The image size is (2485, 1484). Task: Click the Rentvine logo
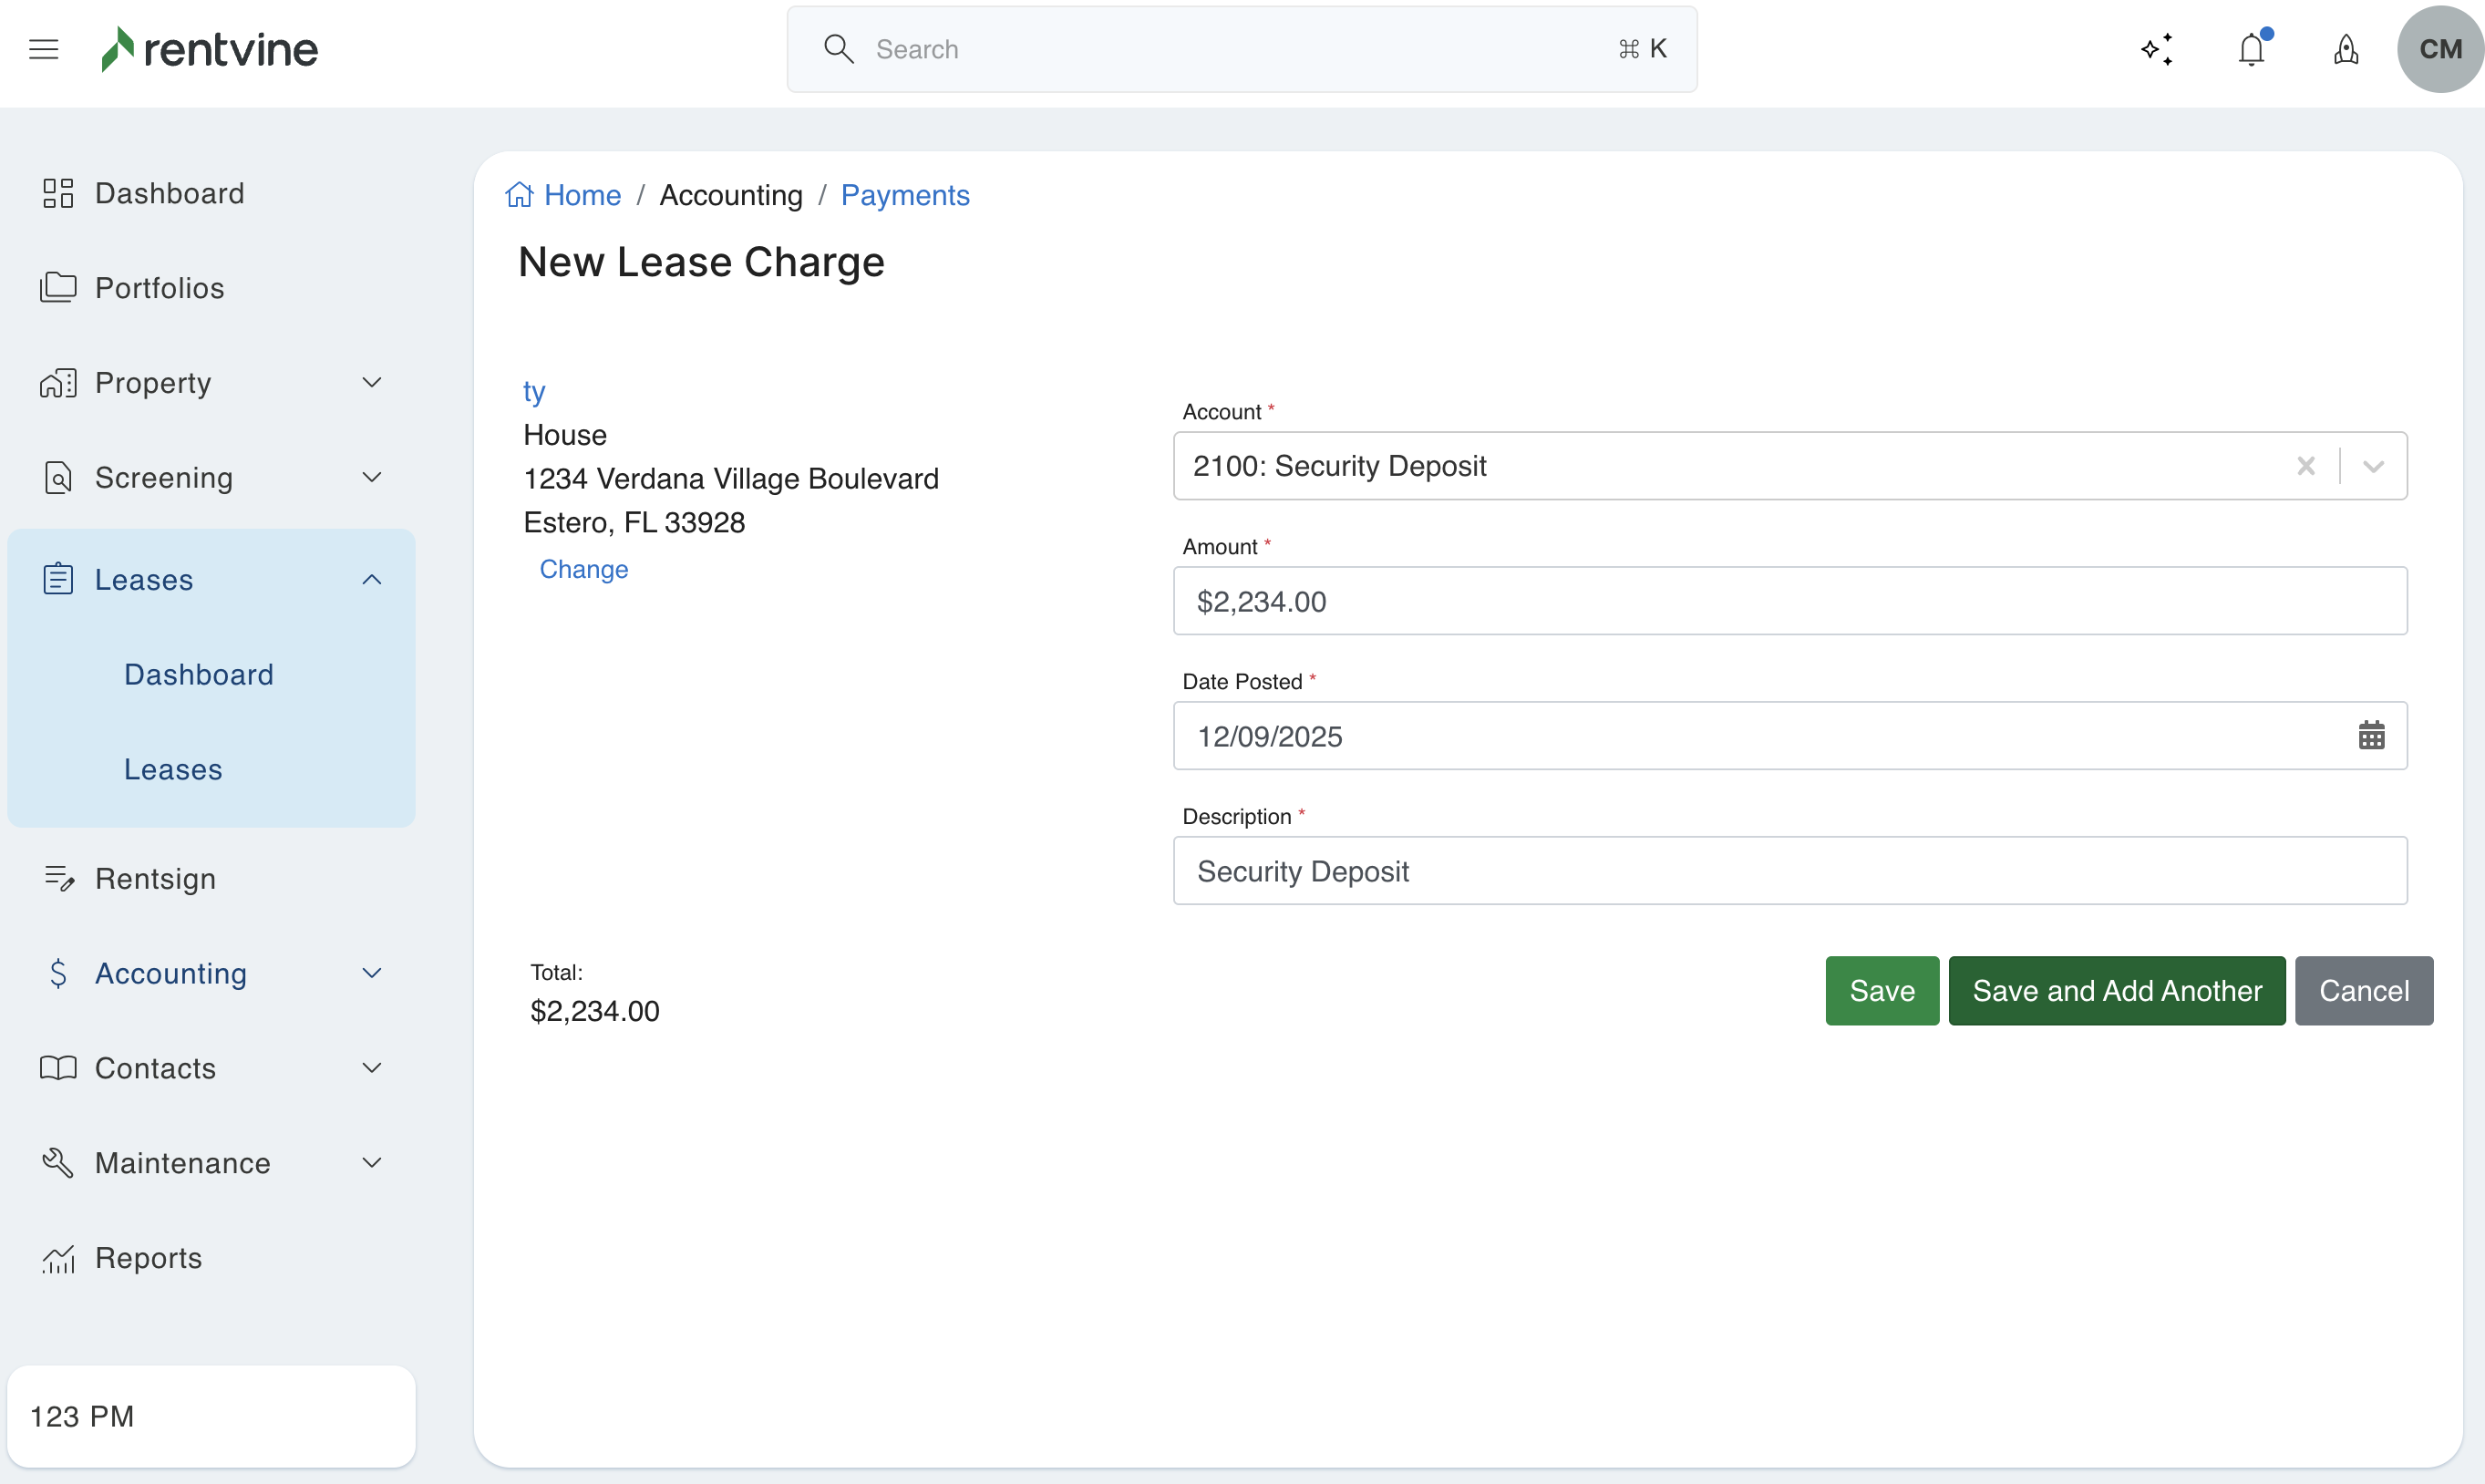click(x=210, y=49)
